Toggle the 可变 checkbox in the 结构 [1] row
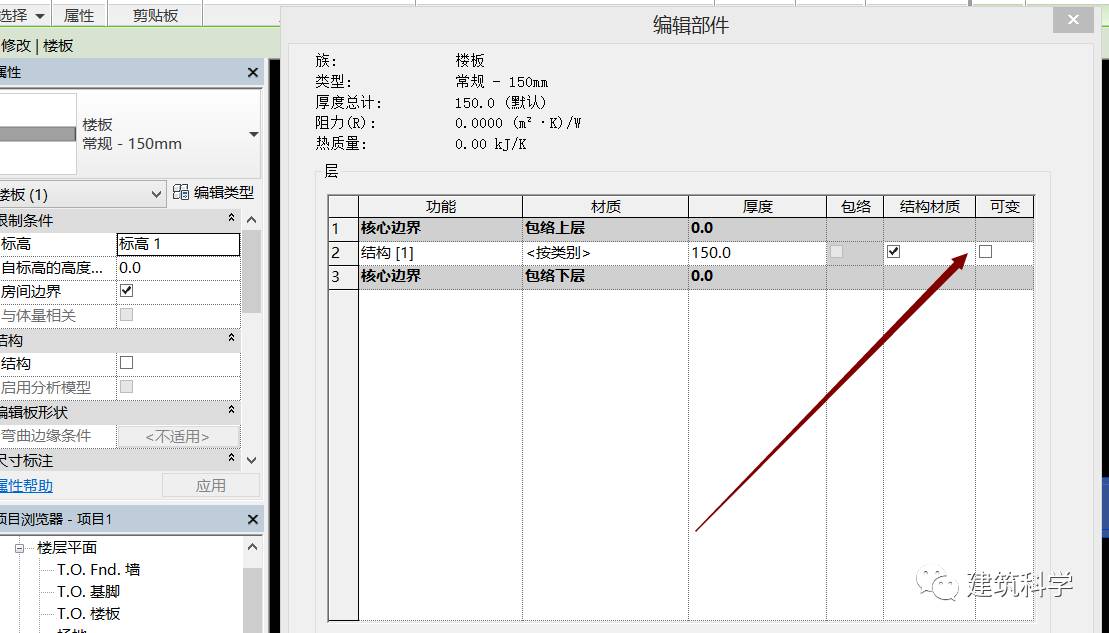 (985, 251)
